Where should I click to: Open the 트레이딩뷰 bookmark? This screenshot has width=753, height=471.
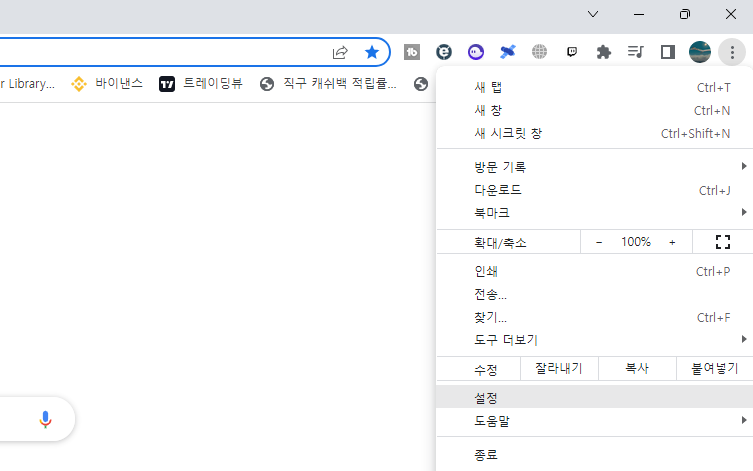[x=201, y=84]
